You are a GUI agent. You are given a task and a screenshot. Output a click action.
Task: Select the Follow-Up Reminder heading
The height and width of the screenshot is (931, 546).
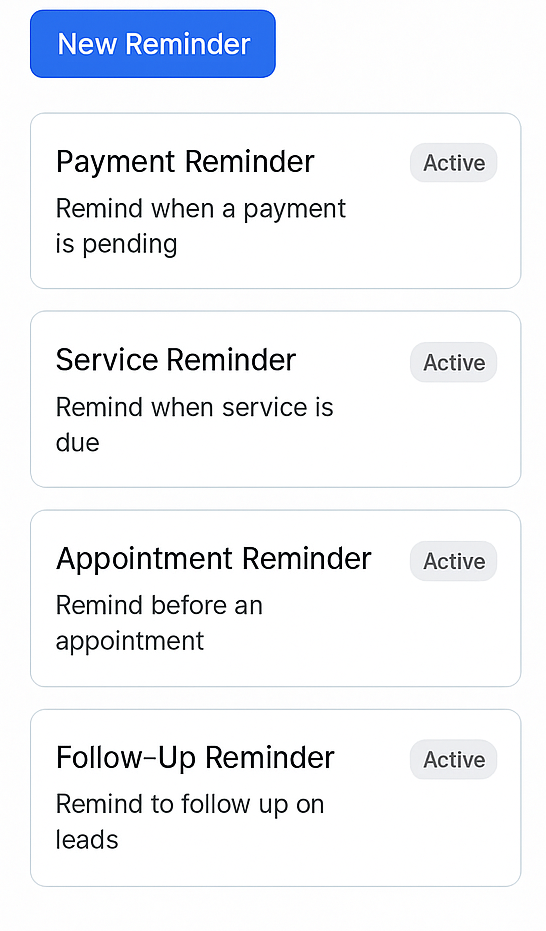(195, 758)
